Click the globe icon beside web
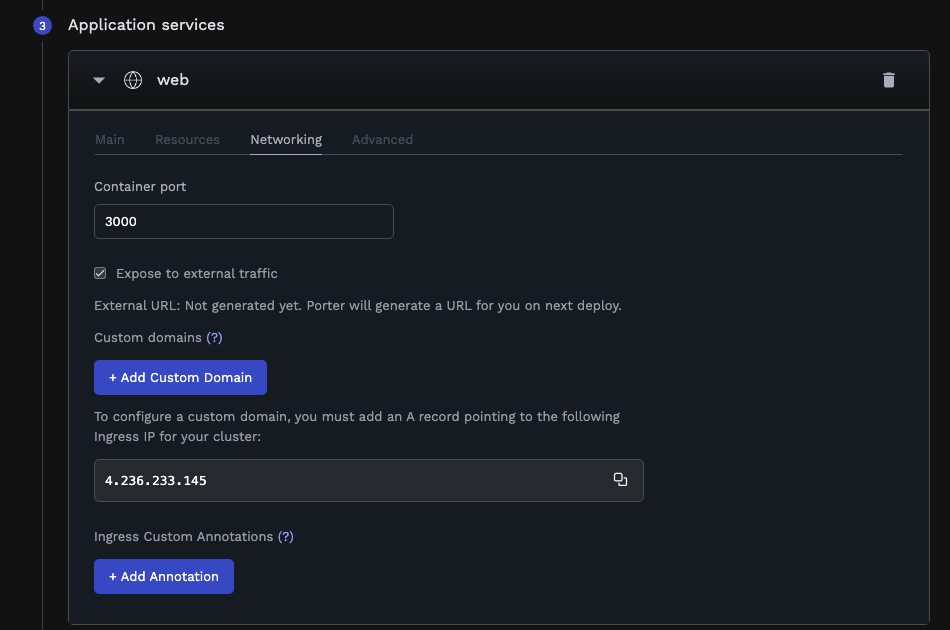950x630 pixels. click(133, 80)
